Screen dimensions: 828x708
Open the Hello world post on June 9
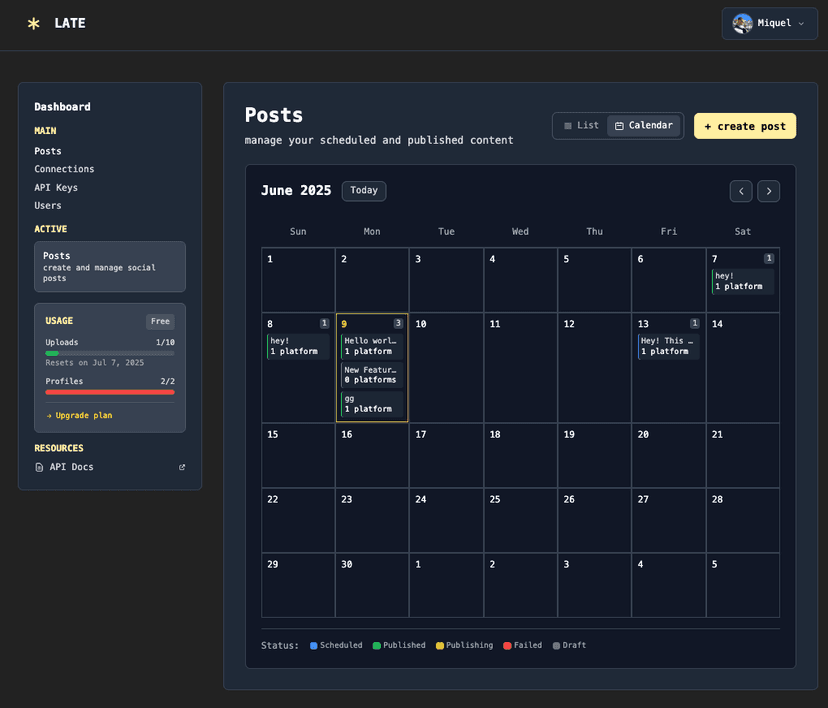coord(371,346)
